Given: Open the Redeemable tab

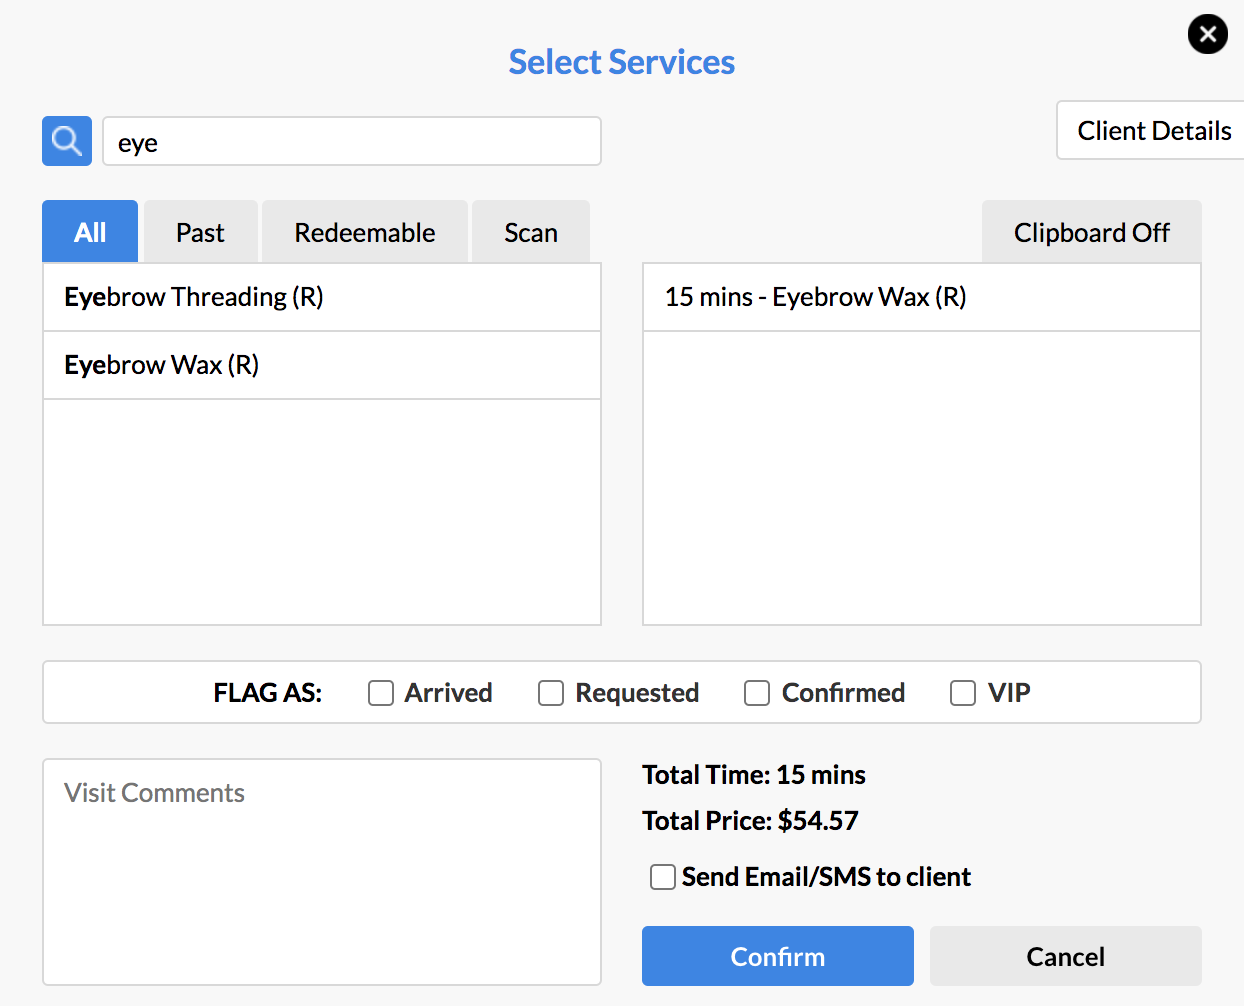Looking at the screenshot, I should point(365,232).
